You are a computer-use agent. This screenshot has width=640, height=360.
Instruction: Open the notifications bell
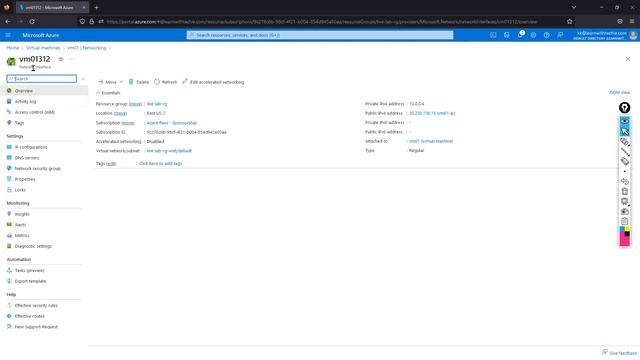(x=520, y=35)
